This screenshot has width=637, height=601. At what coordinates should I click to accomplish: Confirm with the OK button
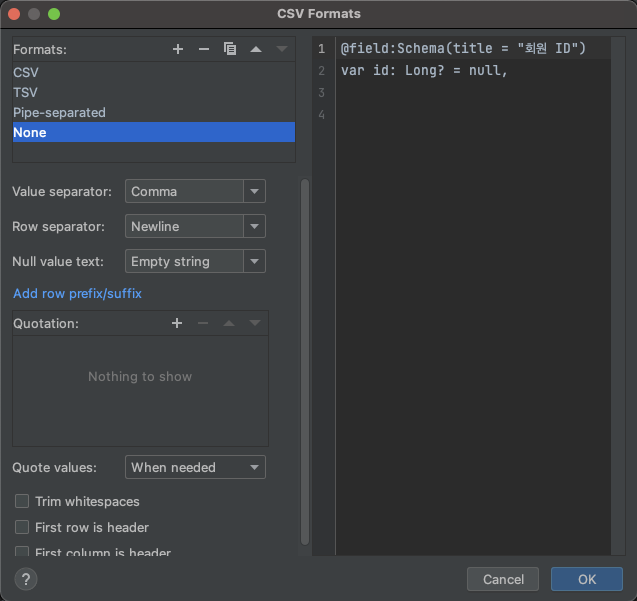tap(587, 579)
